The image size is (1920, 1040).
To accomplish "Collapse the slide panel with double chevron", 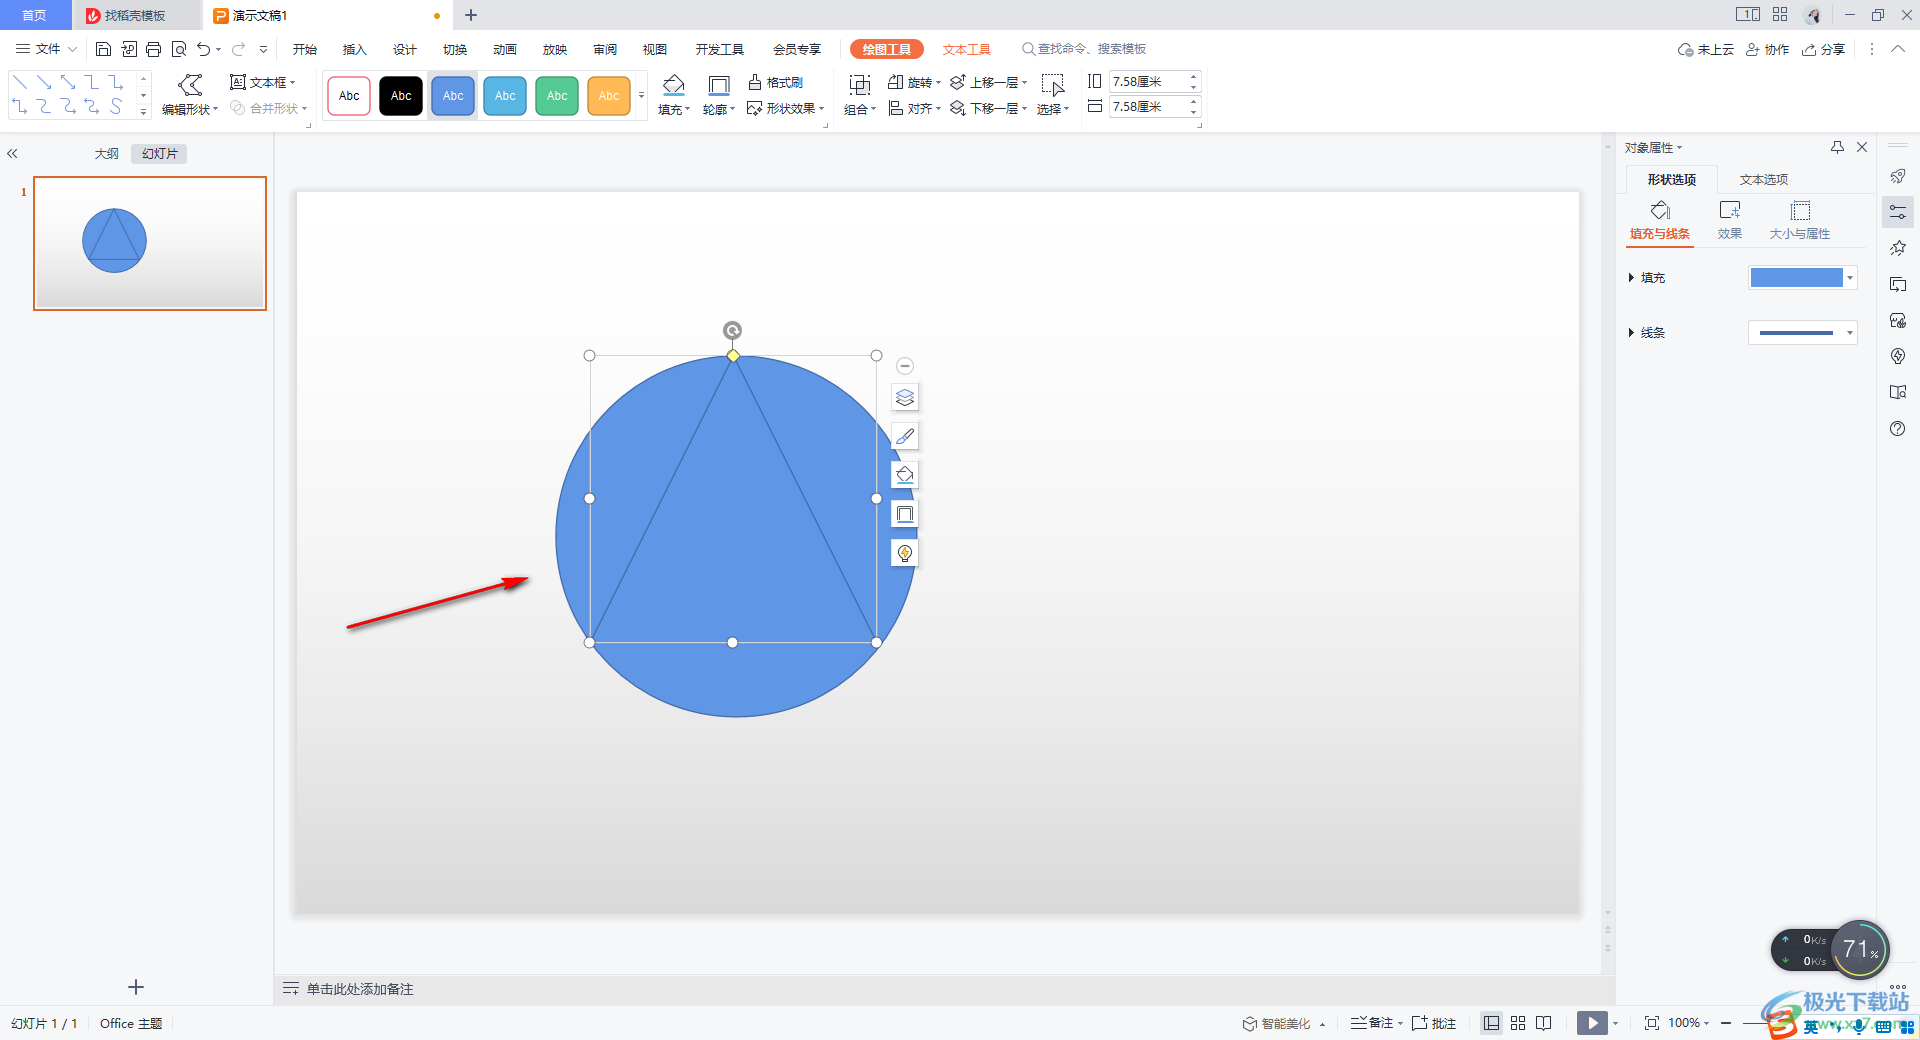I will pos(12,154).
